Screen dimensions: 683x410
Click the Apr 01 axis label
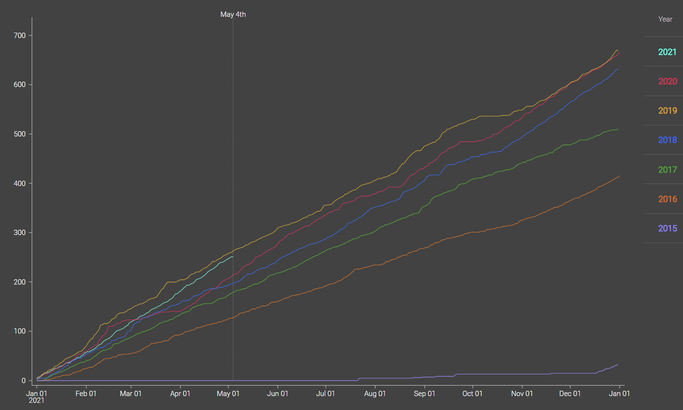180,393
